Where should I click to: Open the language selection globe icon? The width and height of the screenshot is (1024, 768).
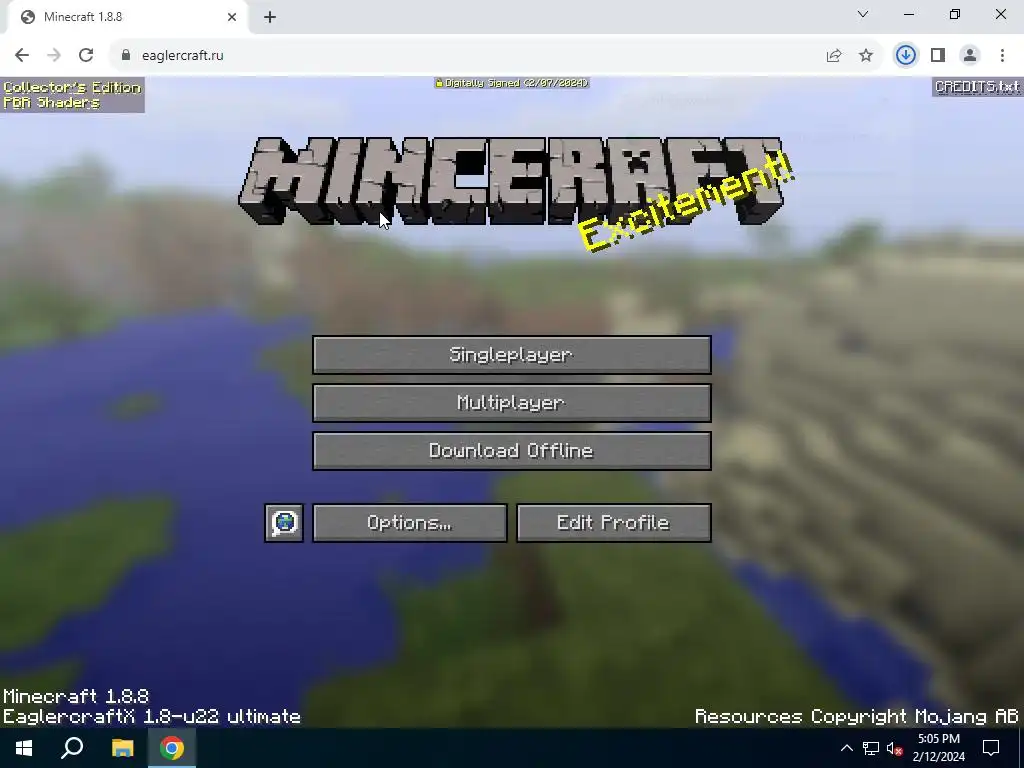(x=284, y=522)
